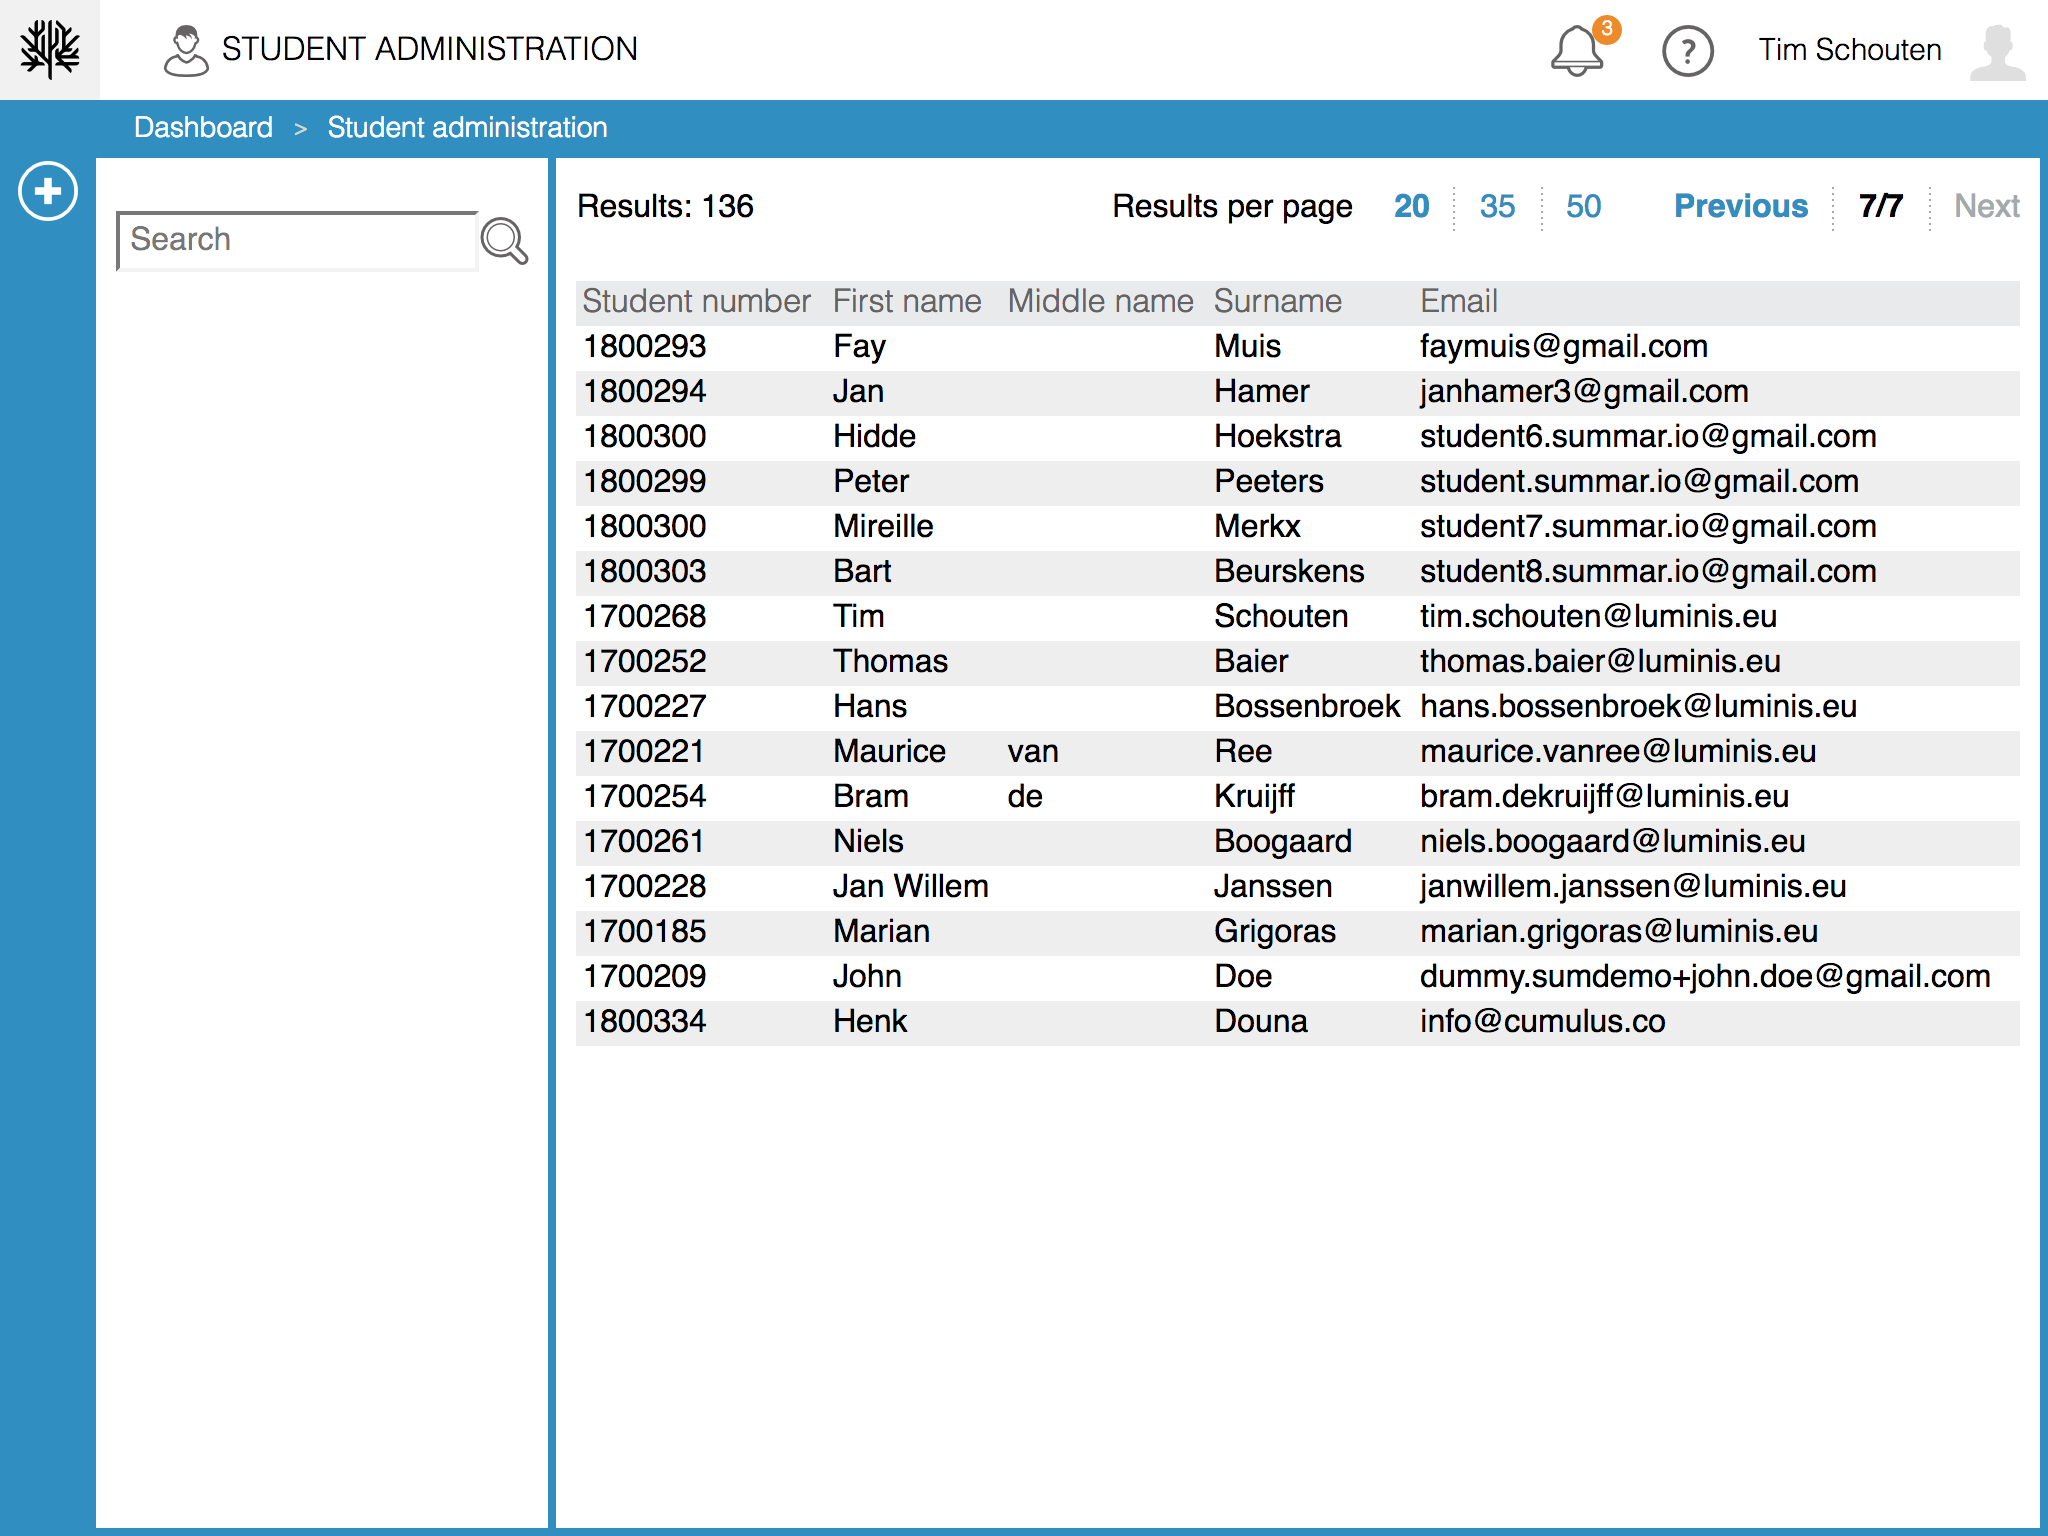Go to Dashboard breadcrumb
This screenshot has width=2048, height=1536.
pos(203,128)
